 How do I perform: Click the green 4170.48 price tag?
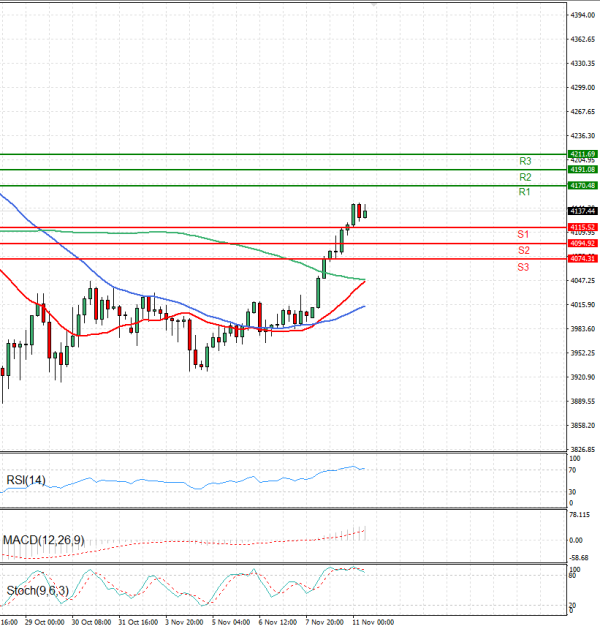(x=582, y=185)
